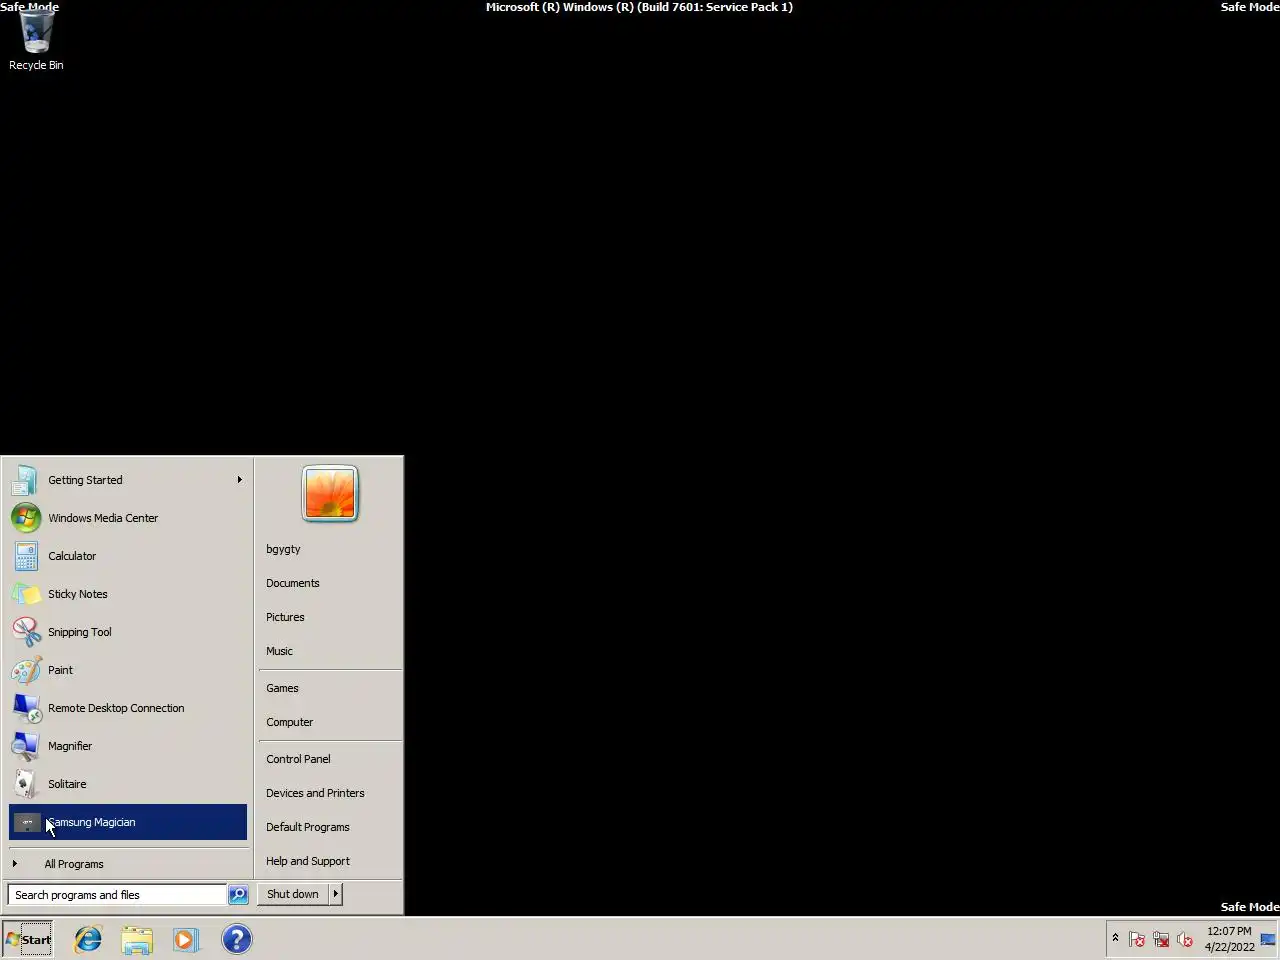
Task: Select the Paint text label
Action: coord(60,670)
